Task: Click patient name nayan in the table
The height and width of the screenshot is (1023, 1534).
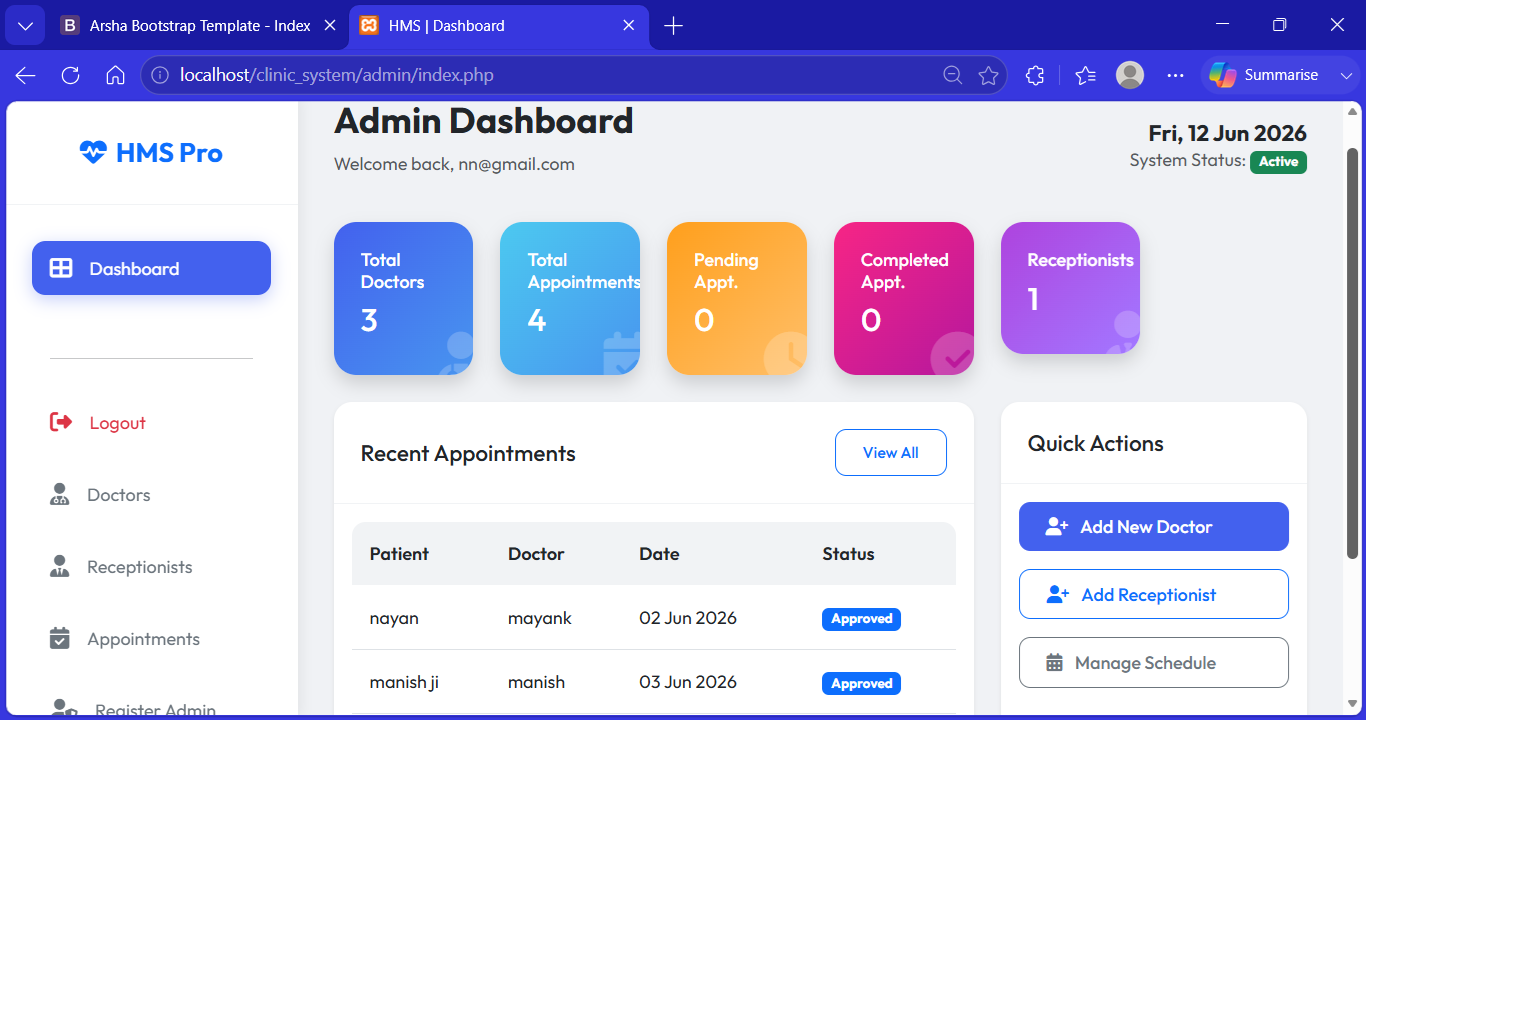Action: pos(394,618)
